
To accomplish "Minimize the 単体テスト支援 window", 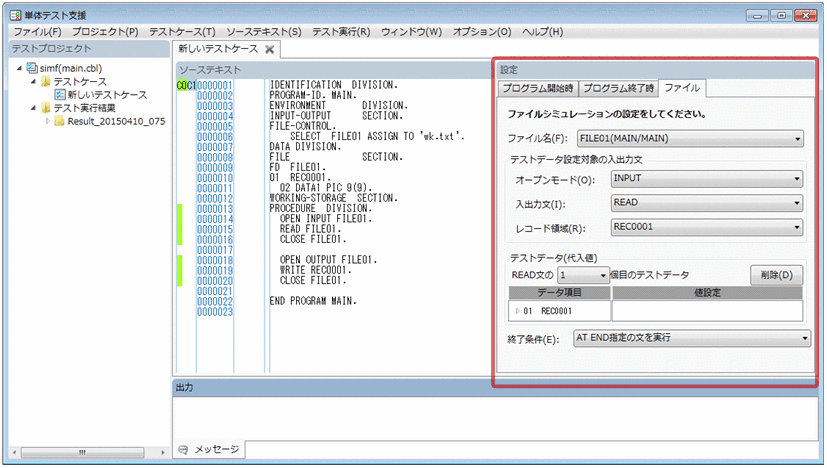I will [757, 16].
